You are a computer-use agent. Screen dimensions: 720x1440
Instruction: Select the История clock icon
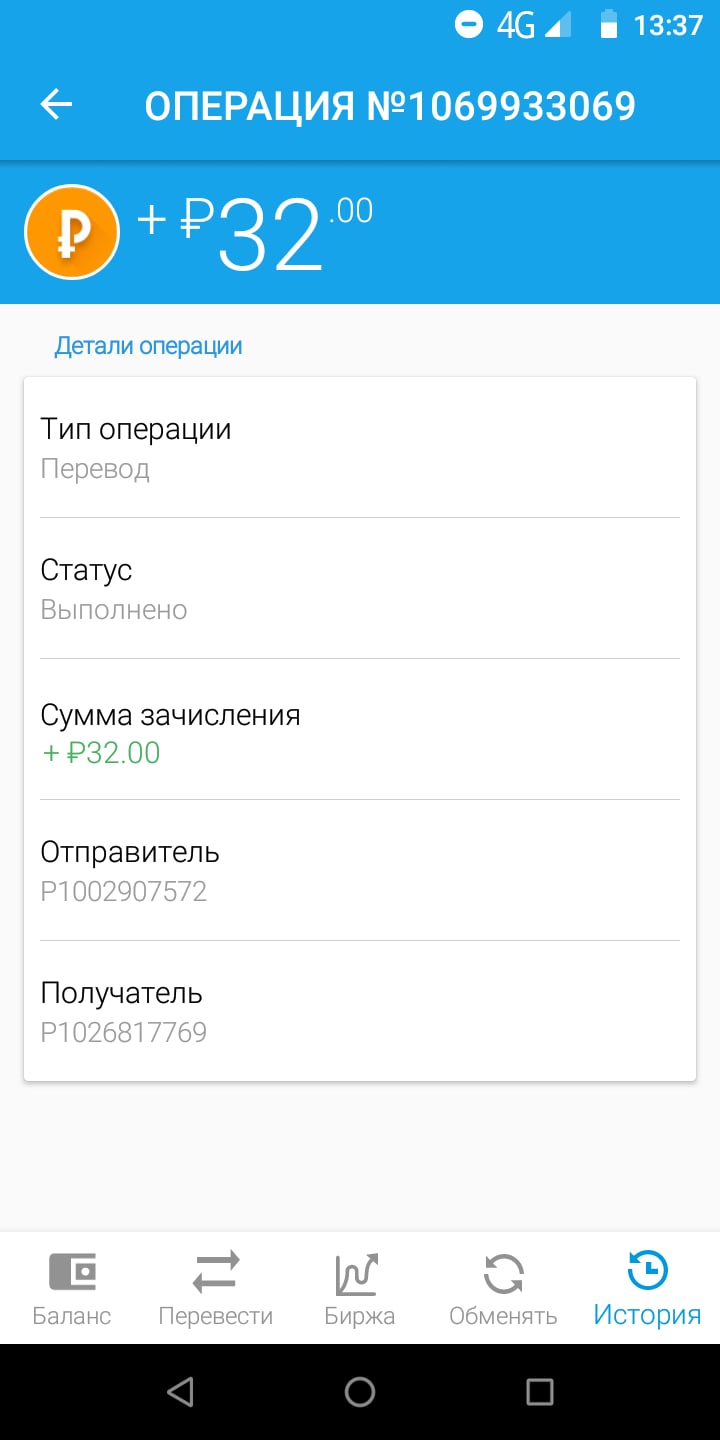click(647, 1272)
